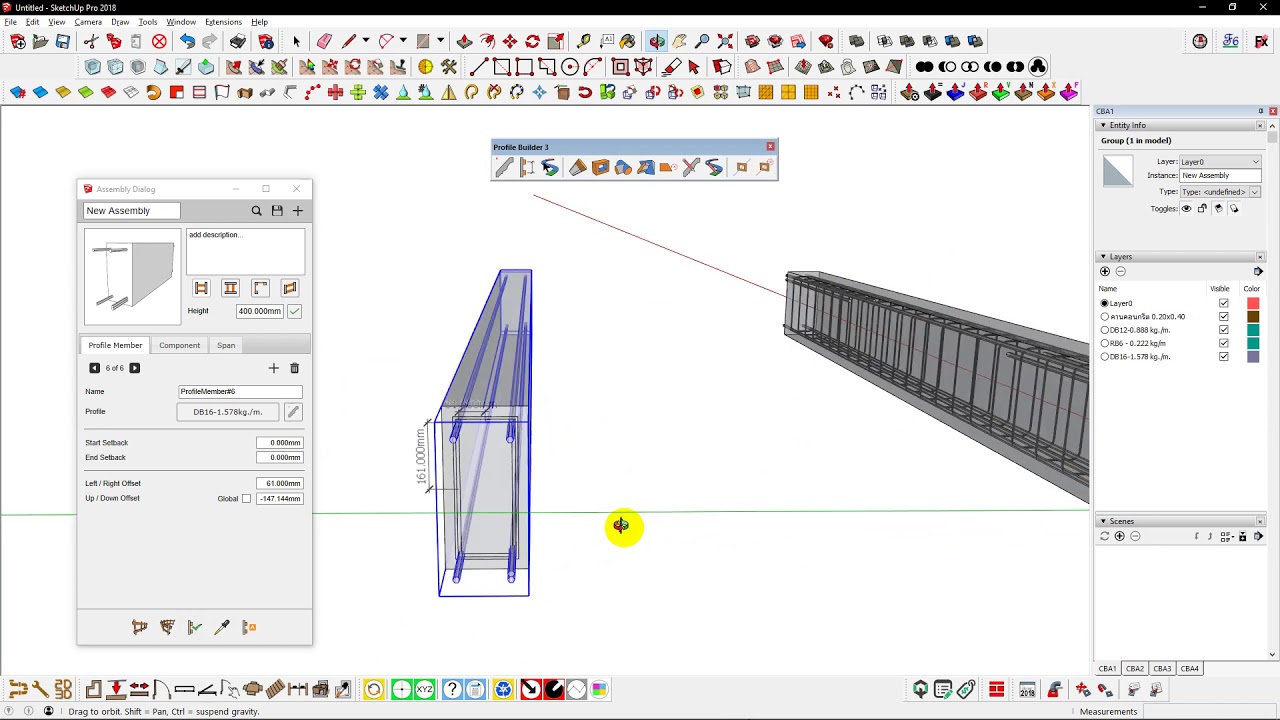Select the Line draw tool

click(x=478, y=67)
